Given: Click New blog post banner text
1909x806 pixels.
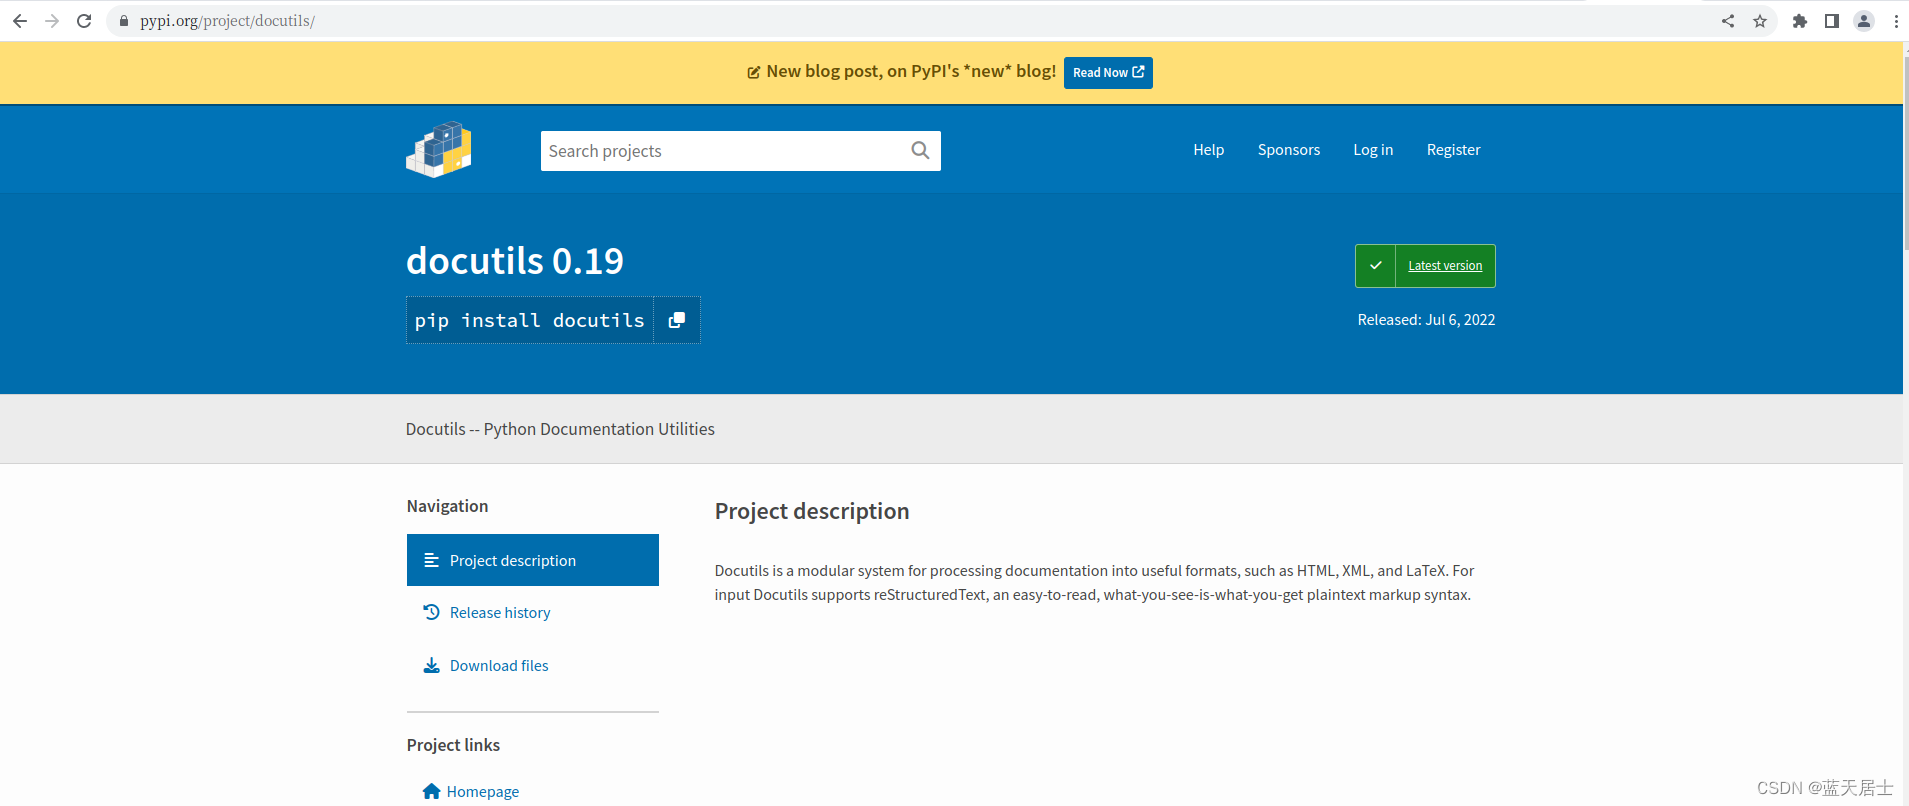Looking at the screenshot, I should tap(911, 72).
